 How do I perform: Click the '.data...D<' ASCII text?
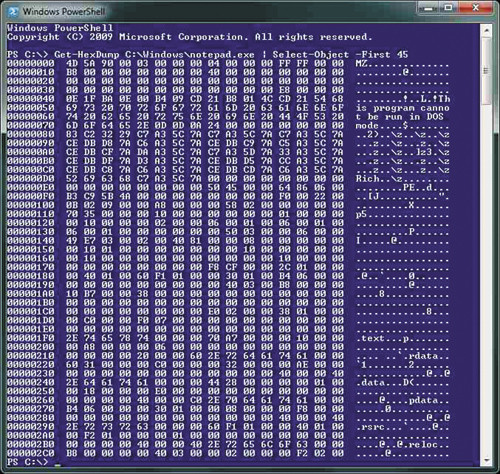385,382
